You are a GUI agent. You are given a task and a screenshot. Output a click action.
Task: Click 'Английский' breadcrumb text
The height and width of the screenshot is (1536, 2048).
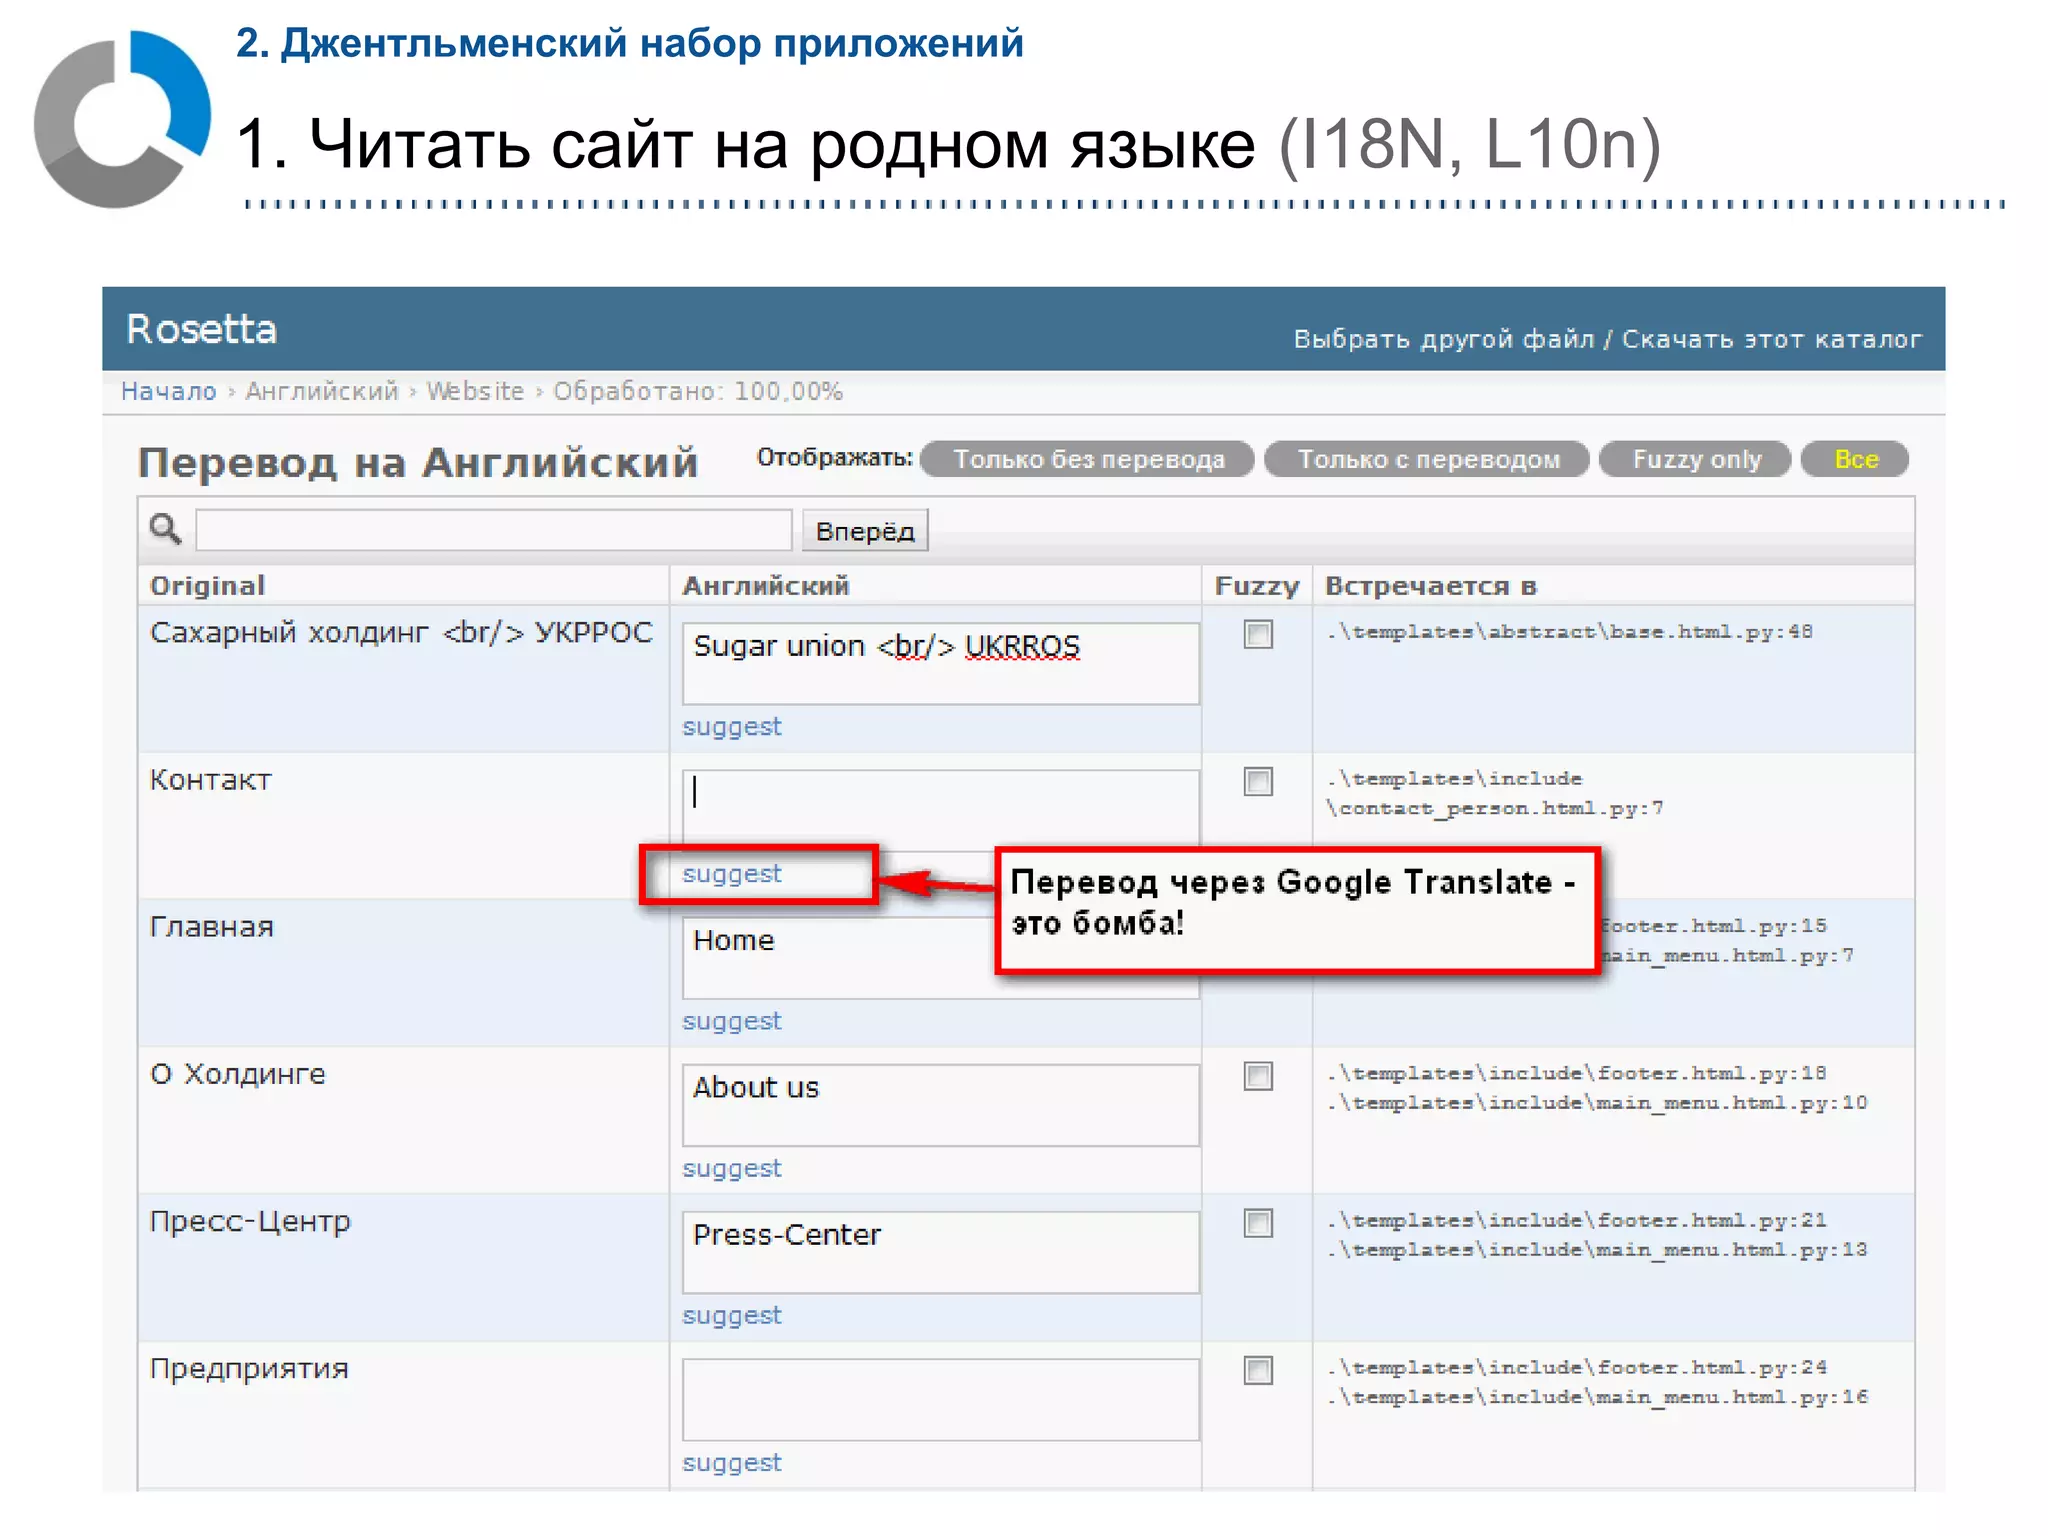pos(322,391)
